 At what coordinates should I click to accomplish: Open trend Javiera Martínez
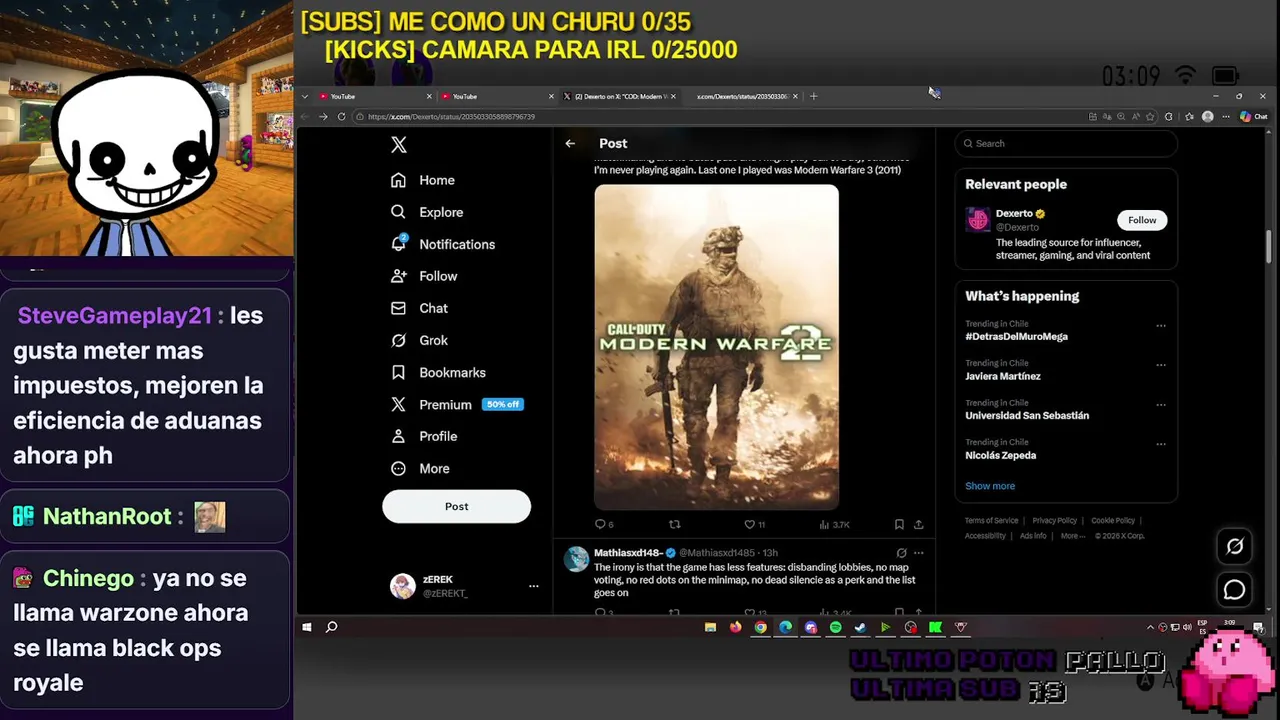[x=1002, y=376]
